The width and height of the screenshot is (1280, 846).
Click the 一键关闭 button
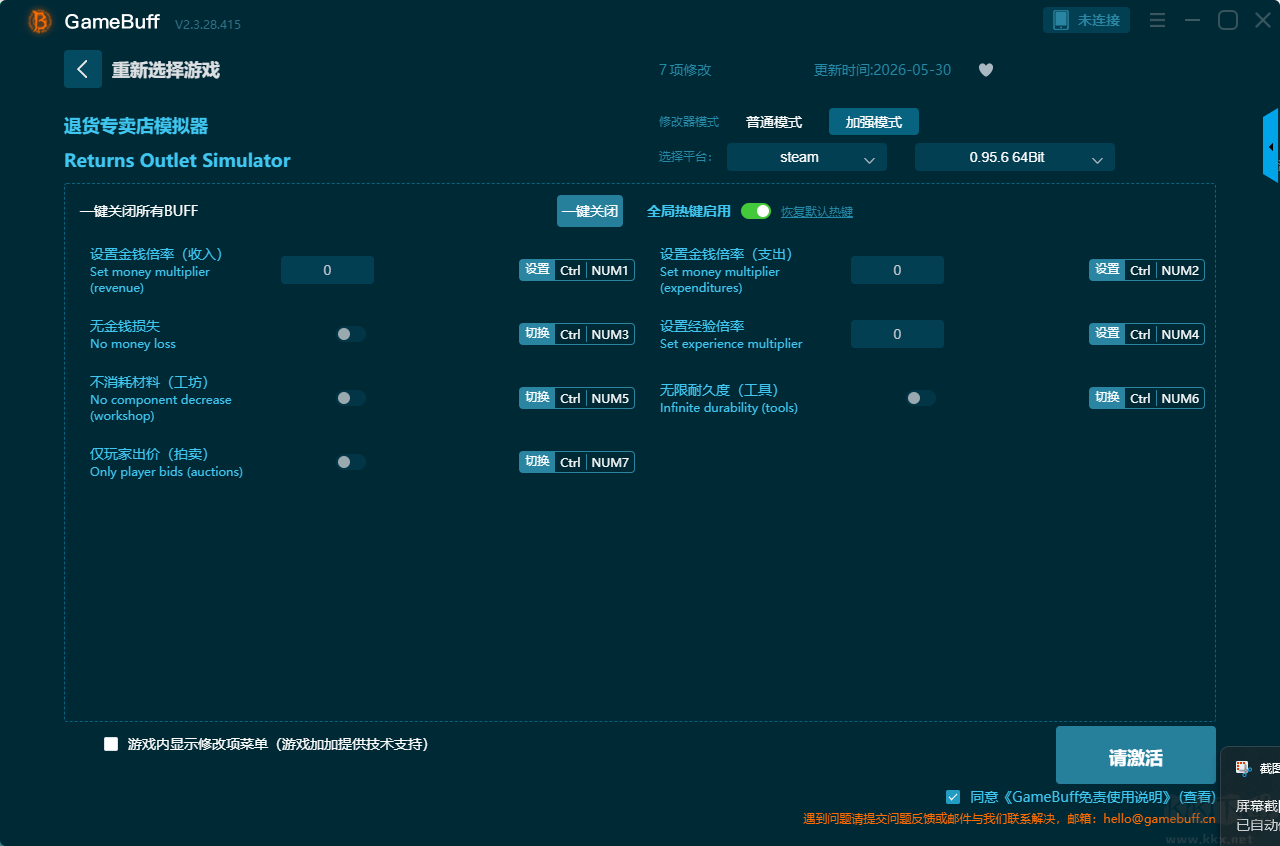tap(590, 211)
